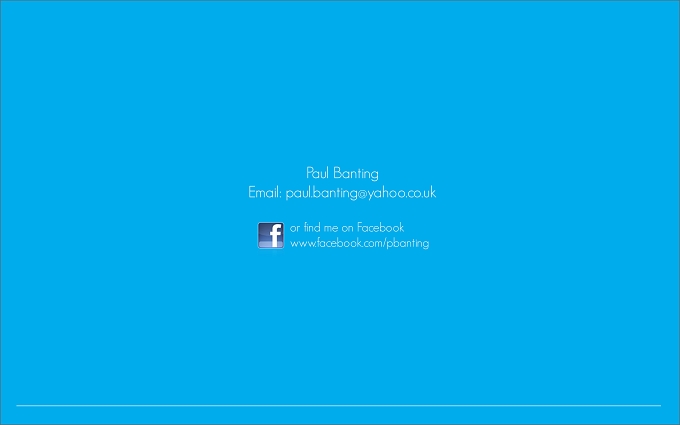Click 'paul.banting' before the @ sign
Image resolution: width=680 pixels, height=425 pixels.
[321, 193]
